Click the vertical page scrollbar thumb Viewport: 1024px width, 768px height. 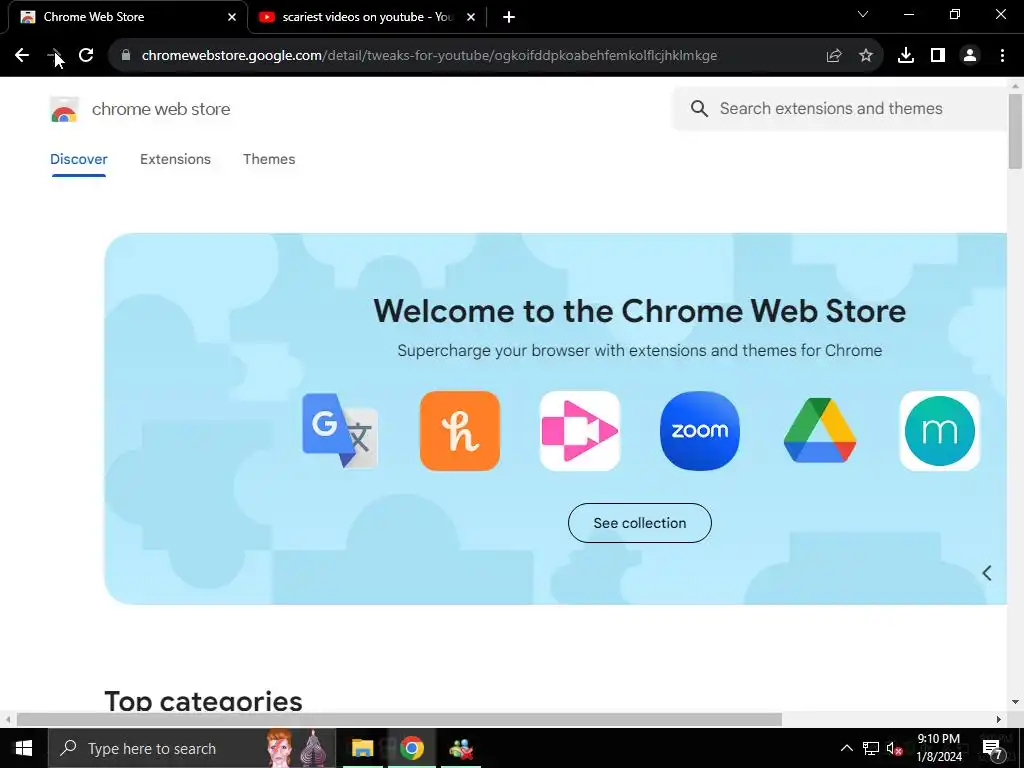point(1015,131)
